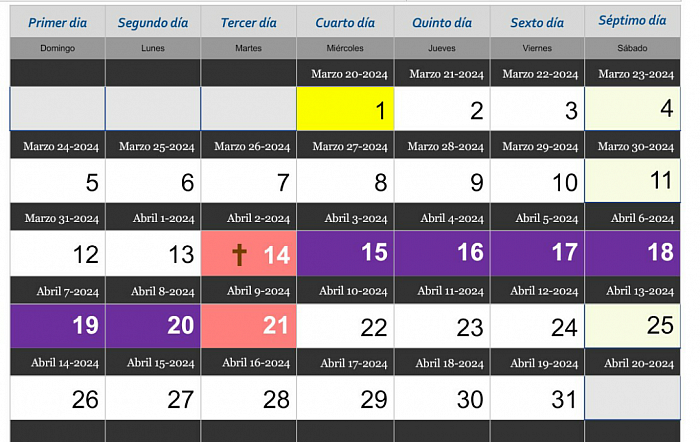
Task: Click the brown cross icon on day 14
Action: [239, 254]
